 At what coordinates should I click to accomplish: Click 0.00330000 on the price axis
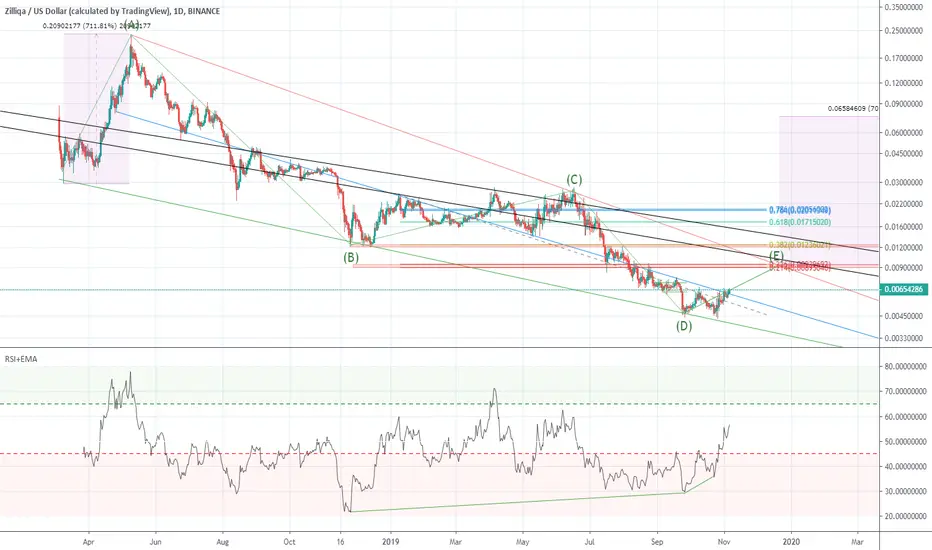coord(903,338)
